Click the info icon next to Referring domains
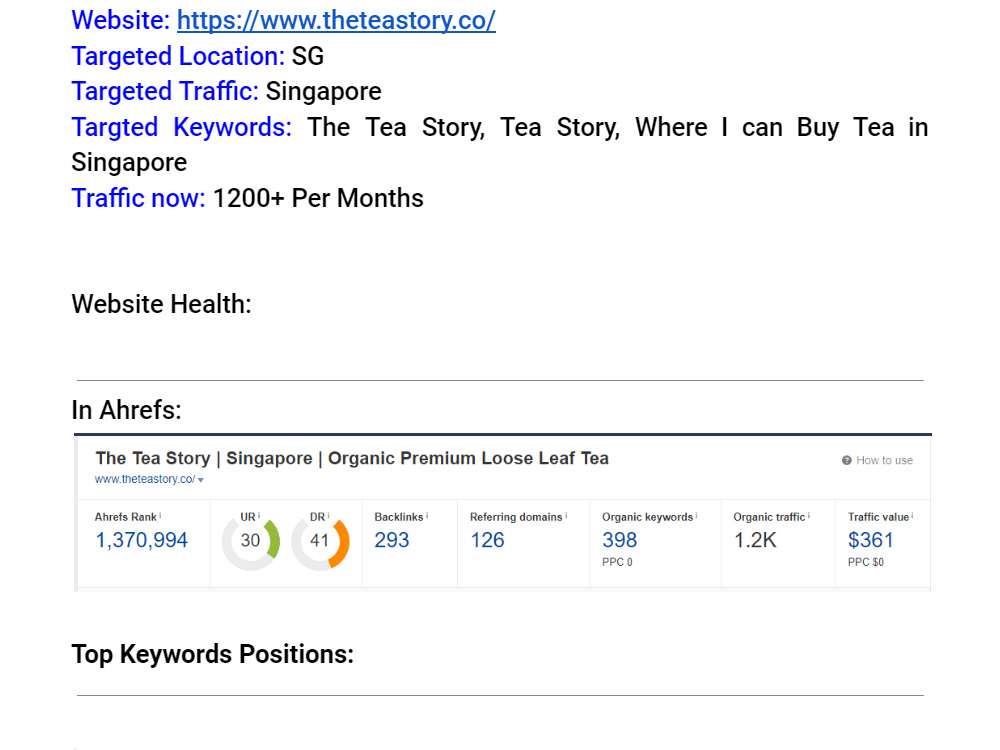The height and width of the screenshot is (750, 1000). (566, 515)
